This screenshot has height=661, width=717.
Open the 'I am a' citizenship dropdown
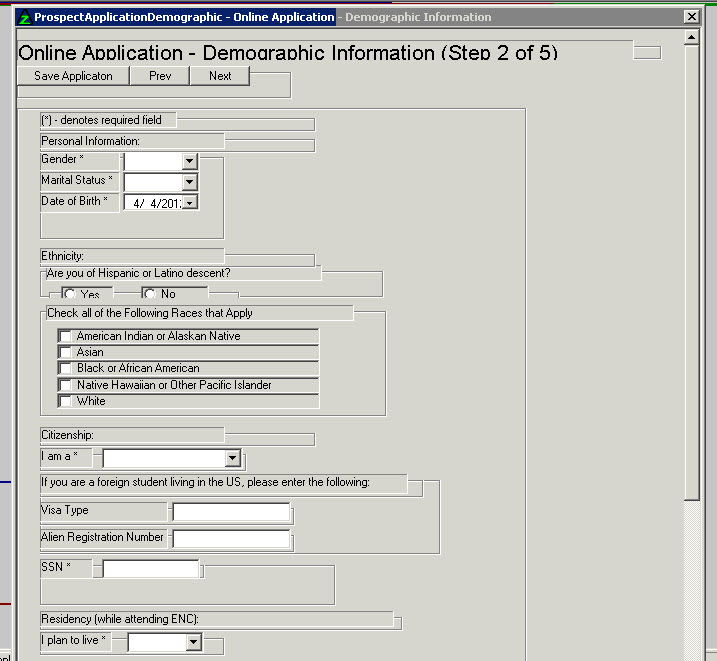232,459
